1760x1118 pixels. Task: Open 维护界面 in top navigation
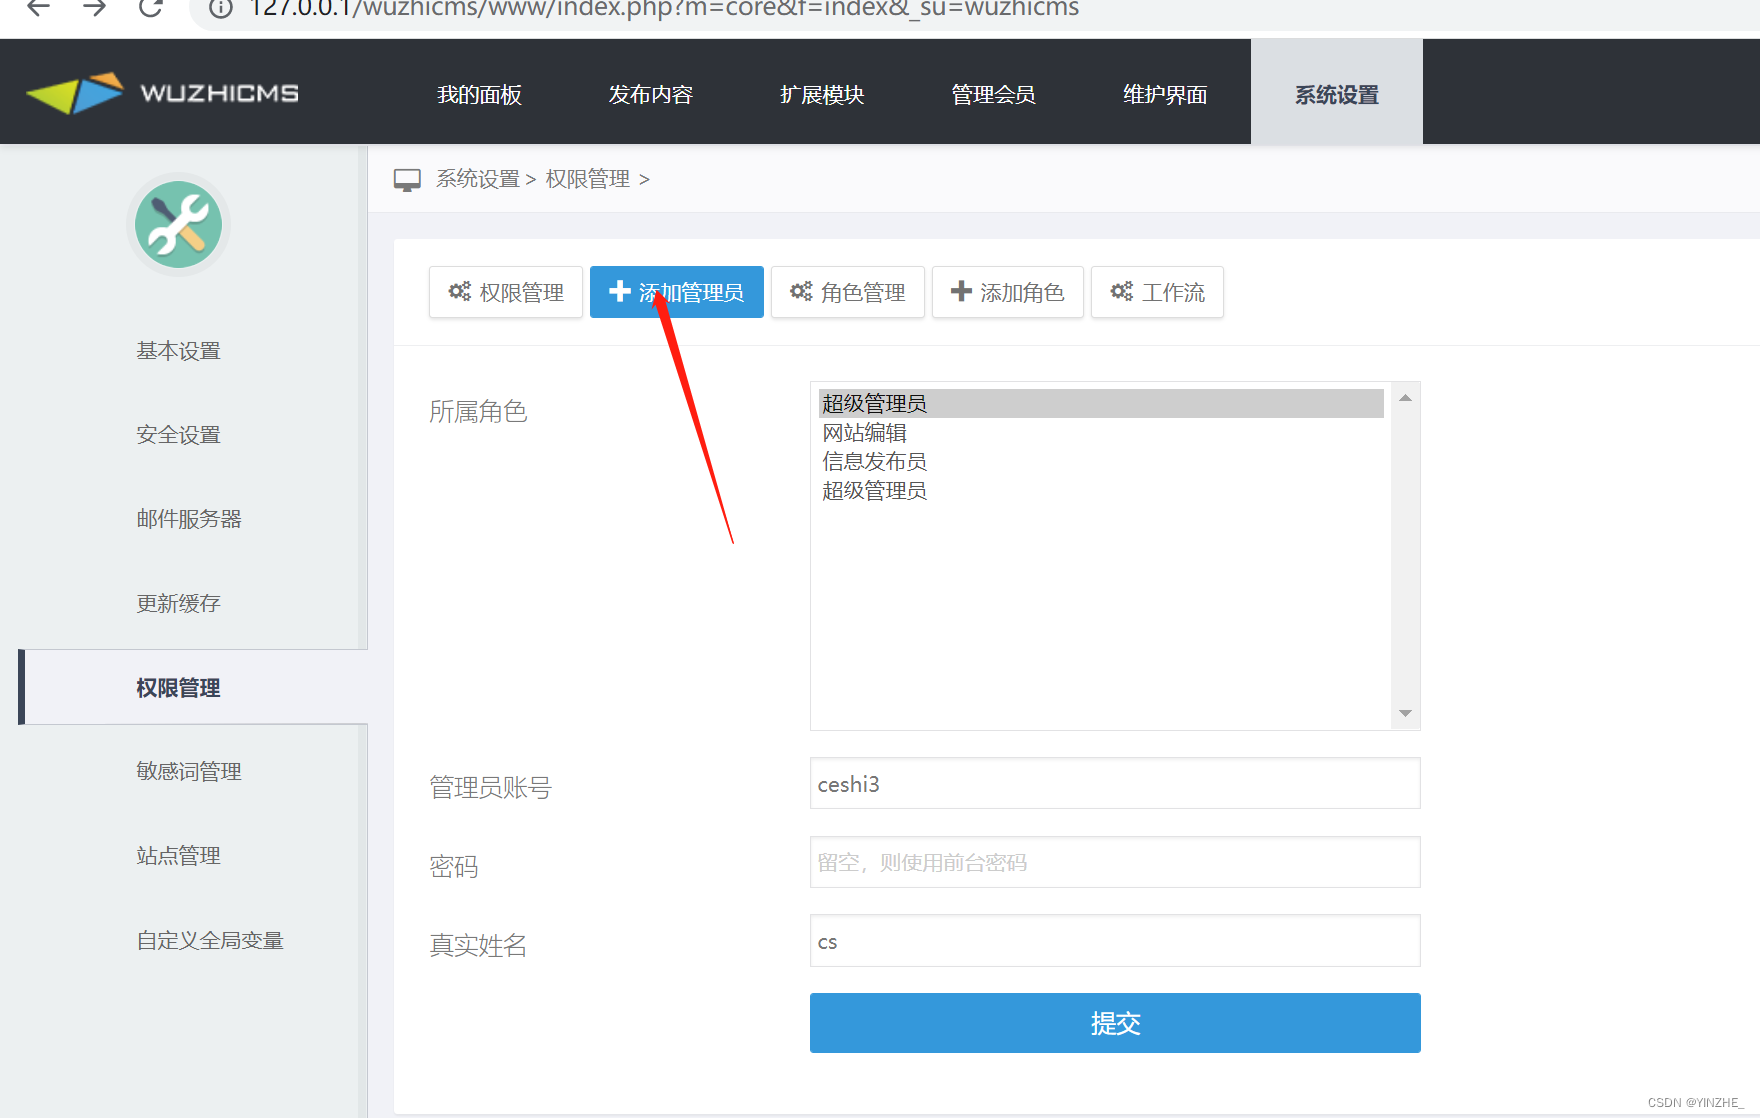tap(1165, 94)
